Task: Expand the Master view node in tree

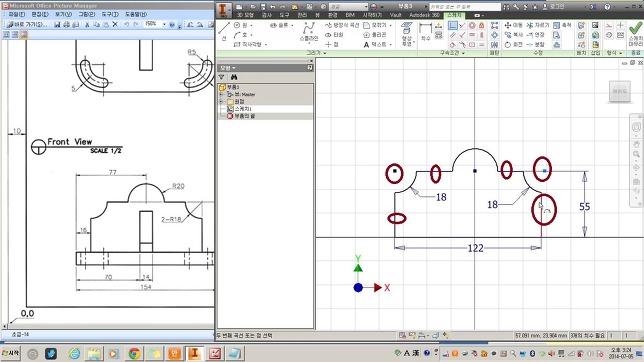Action: (x=221, y=95)
